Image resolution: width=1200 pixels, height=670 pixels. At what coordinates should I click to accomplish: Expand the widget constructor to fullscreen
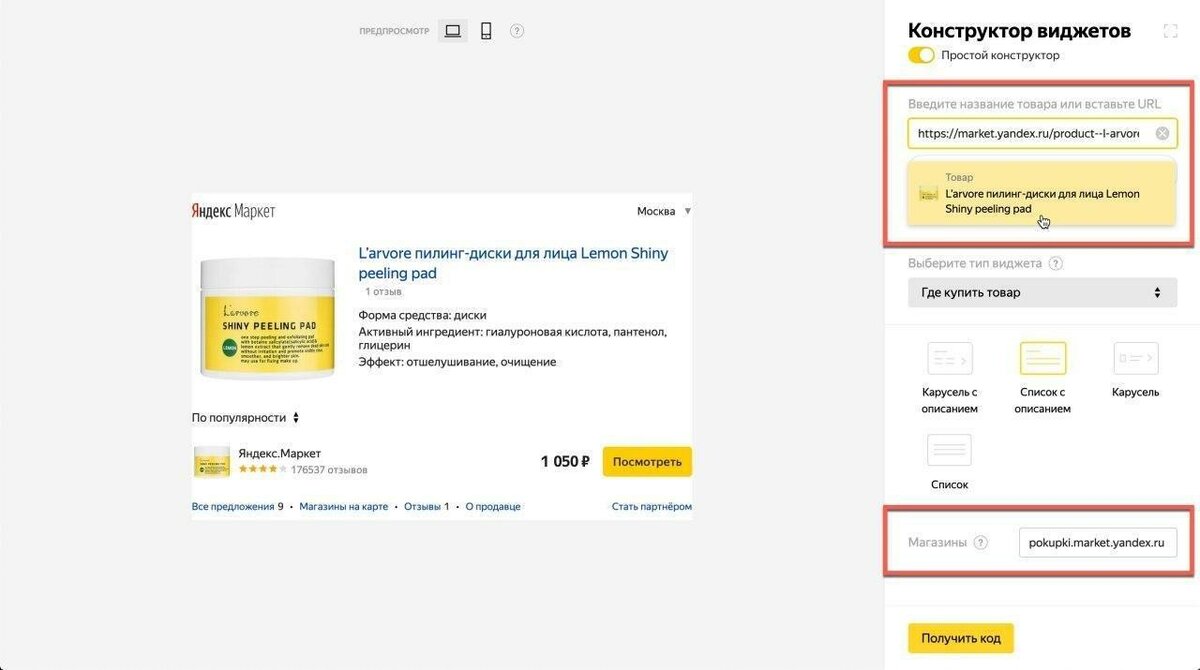[x=1170, y=31]
